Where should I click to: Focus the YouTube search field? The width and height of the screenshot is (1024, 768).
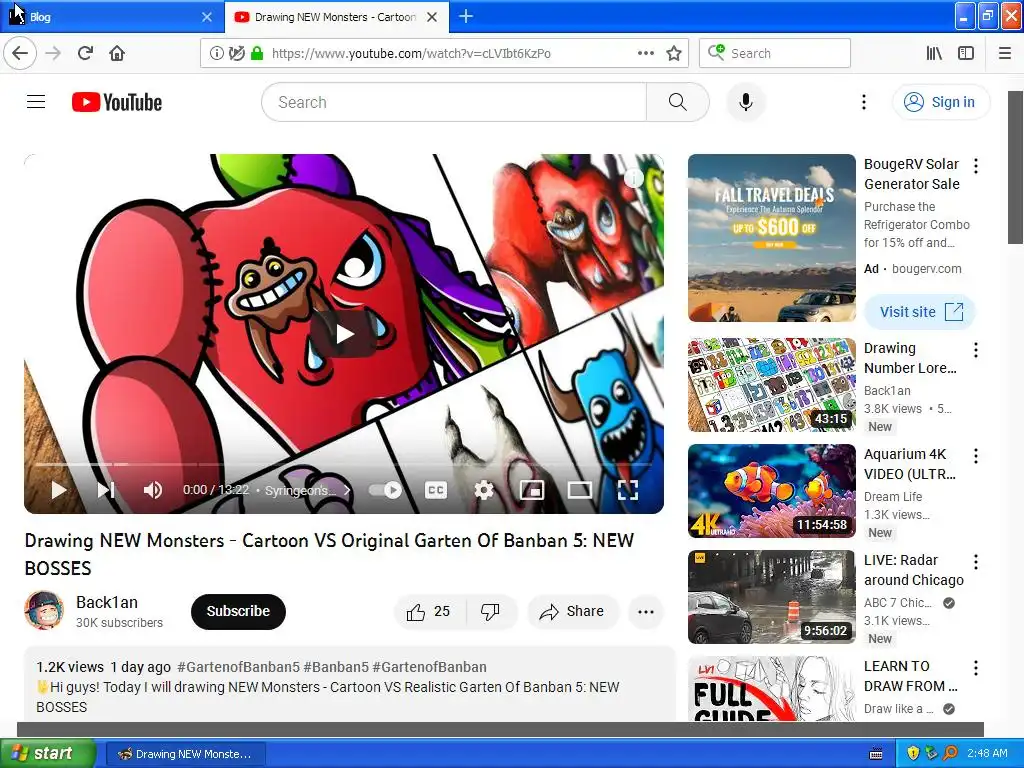click(454, 102)
